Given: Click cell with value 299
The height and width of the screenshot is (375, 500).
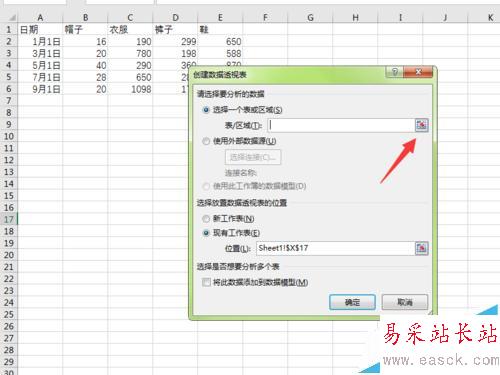Looking at the screenshot, I should tap(175, 42).
